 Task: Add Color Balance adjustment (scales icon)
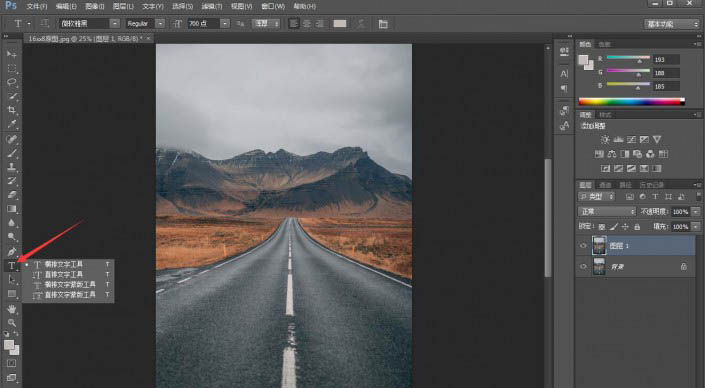[x=611, y=154]
